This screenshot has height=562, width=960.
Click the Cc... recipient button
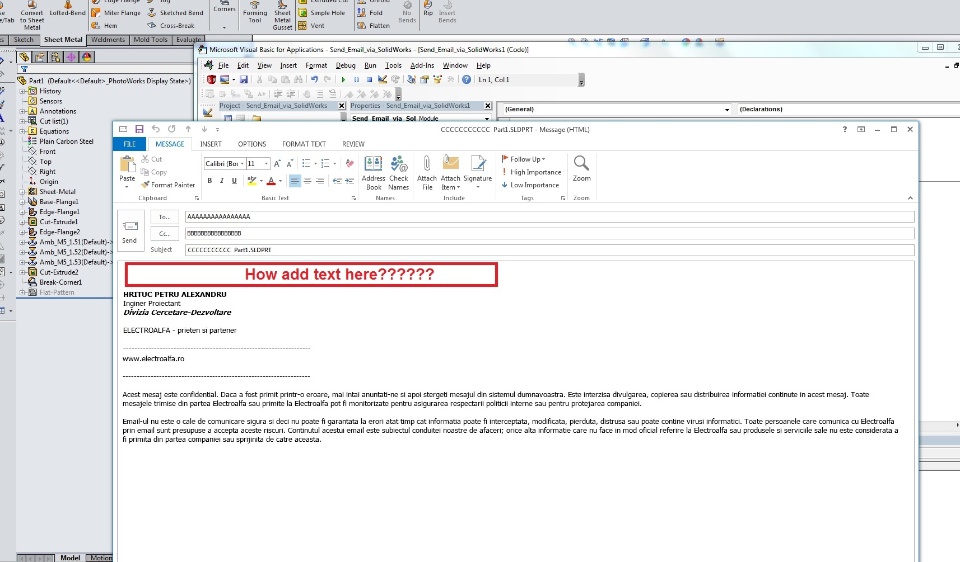(164, 233)
